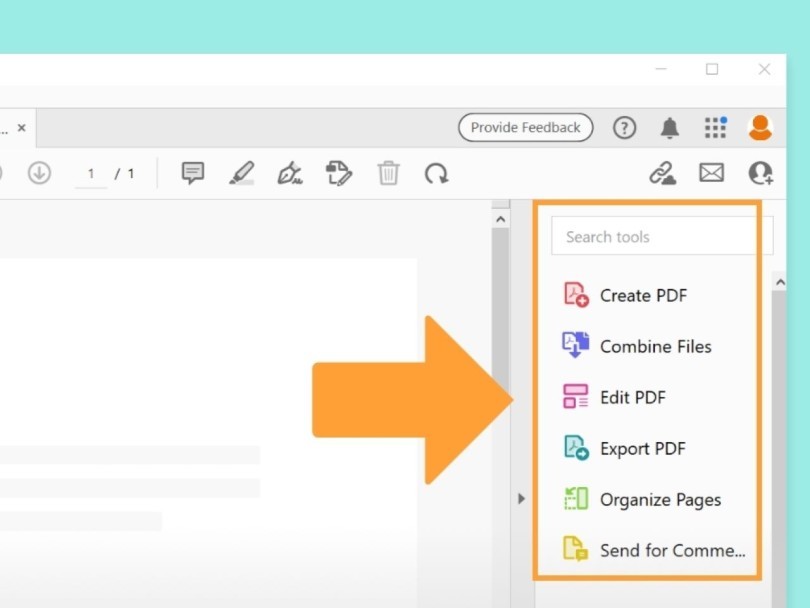This screenshot has height=608, width=810.
Task: Open the document editing stamp tool
Action: pos(337,172)
